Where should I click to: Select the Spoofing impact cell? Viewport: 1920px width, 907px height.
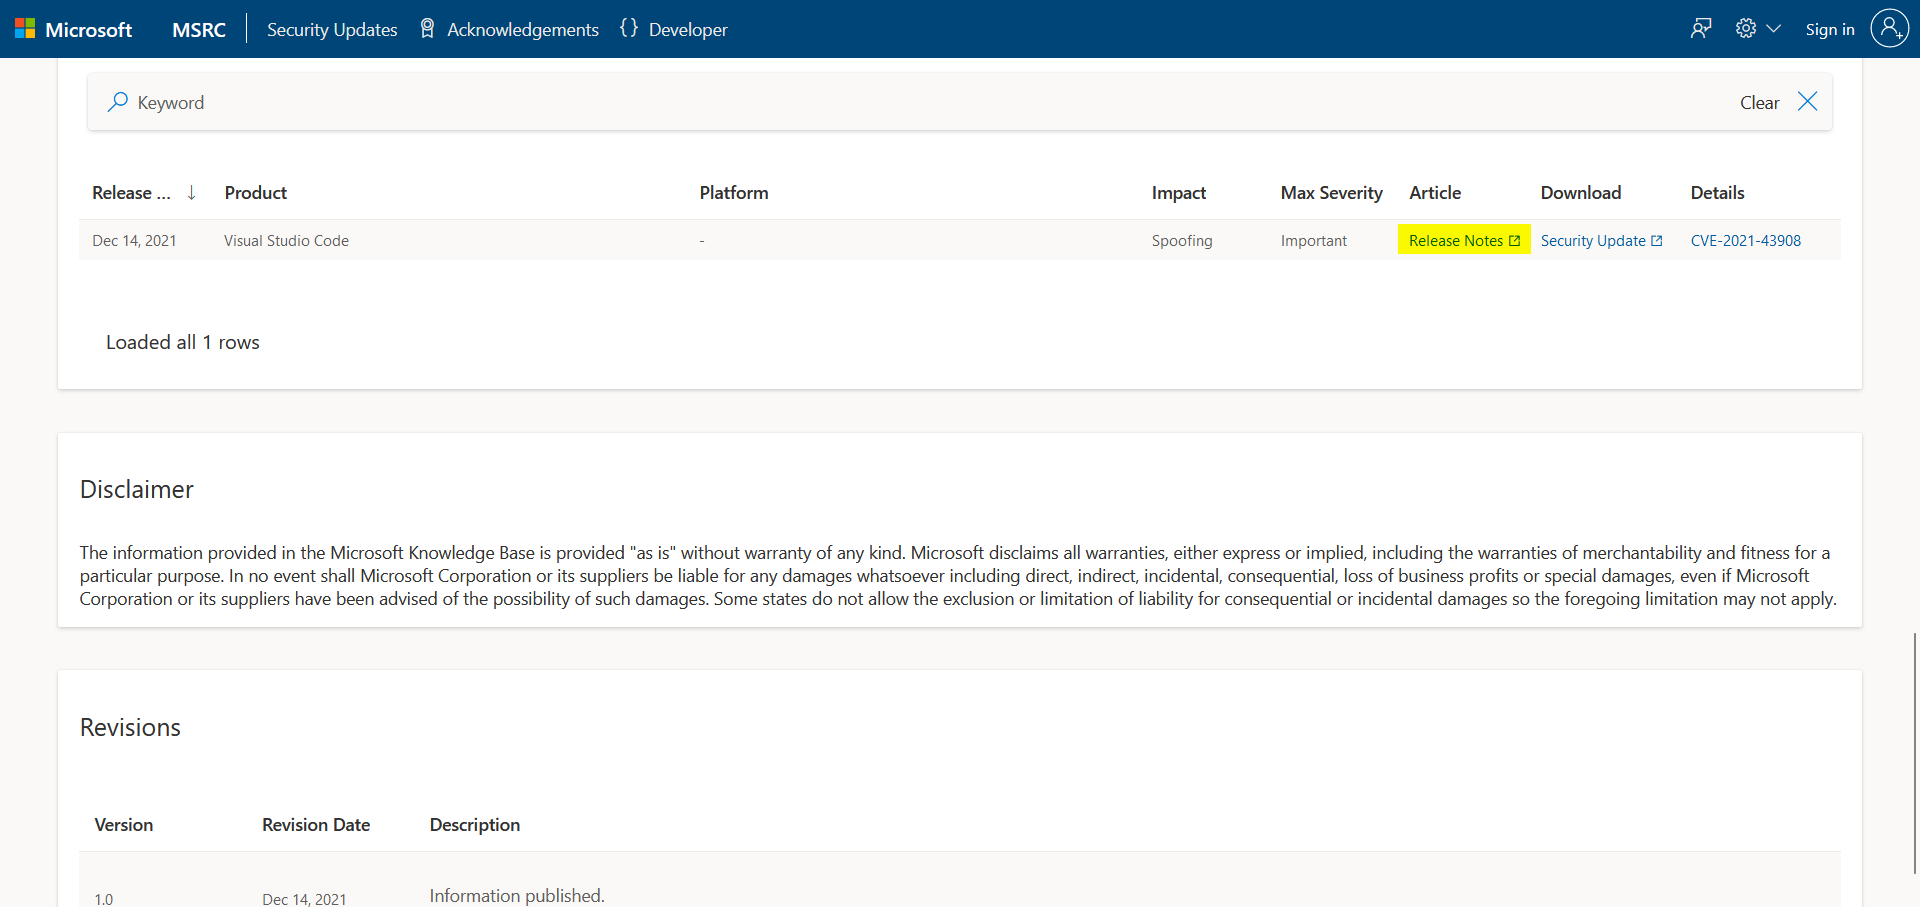coord(1182,241)
